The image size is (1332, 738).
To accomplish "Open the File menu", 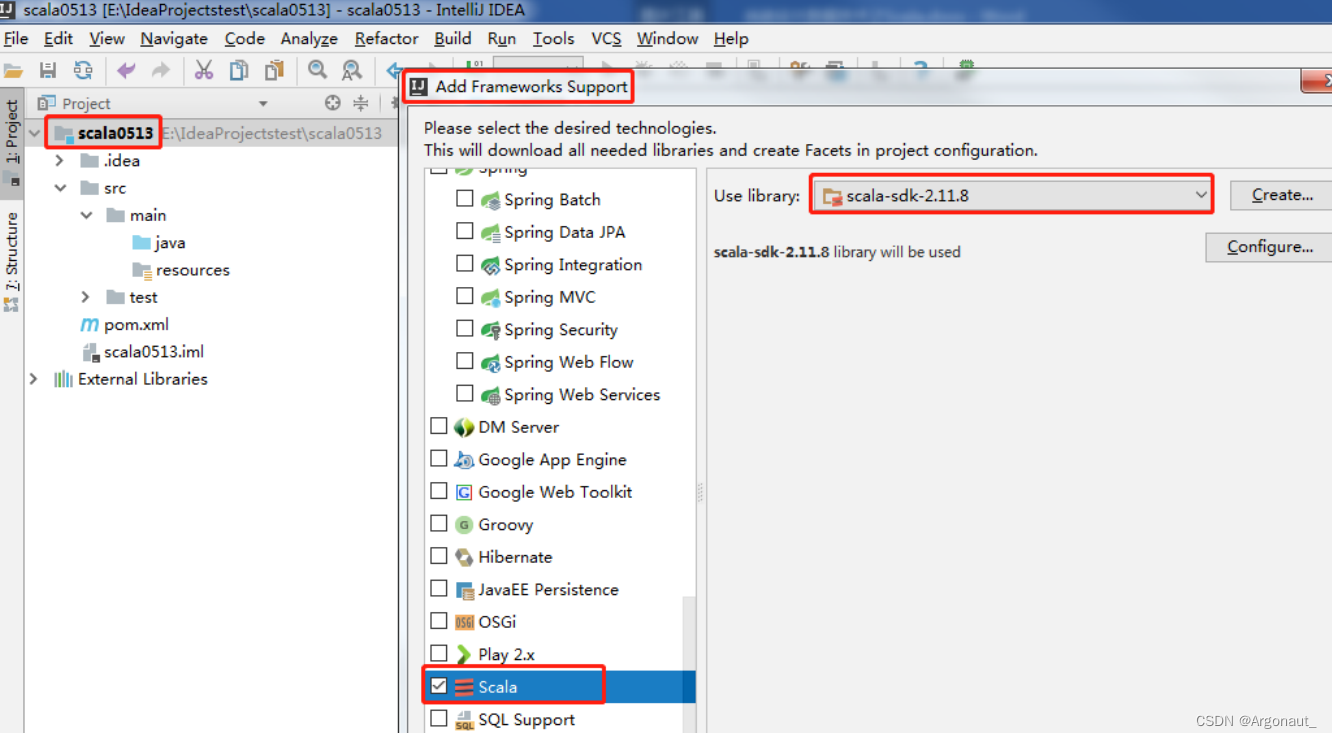I will tap(16, 38).
